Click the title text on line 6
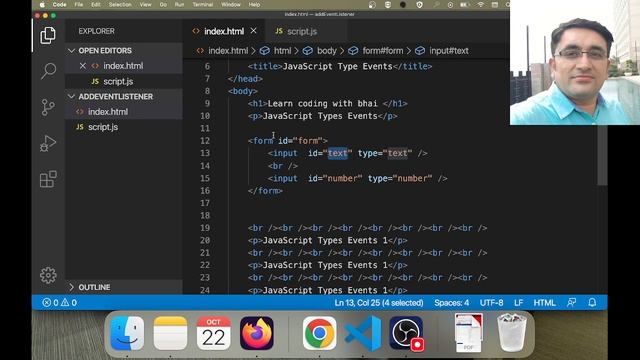The image size is (640, 360). [337, 67]
